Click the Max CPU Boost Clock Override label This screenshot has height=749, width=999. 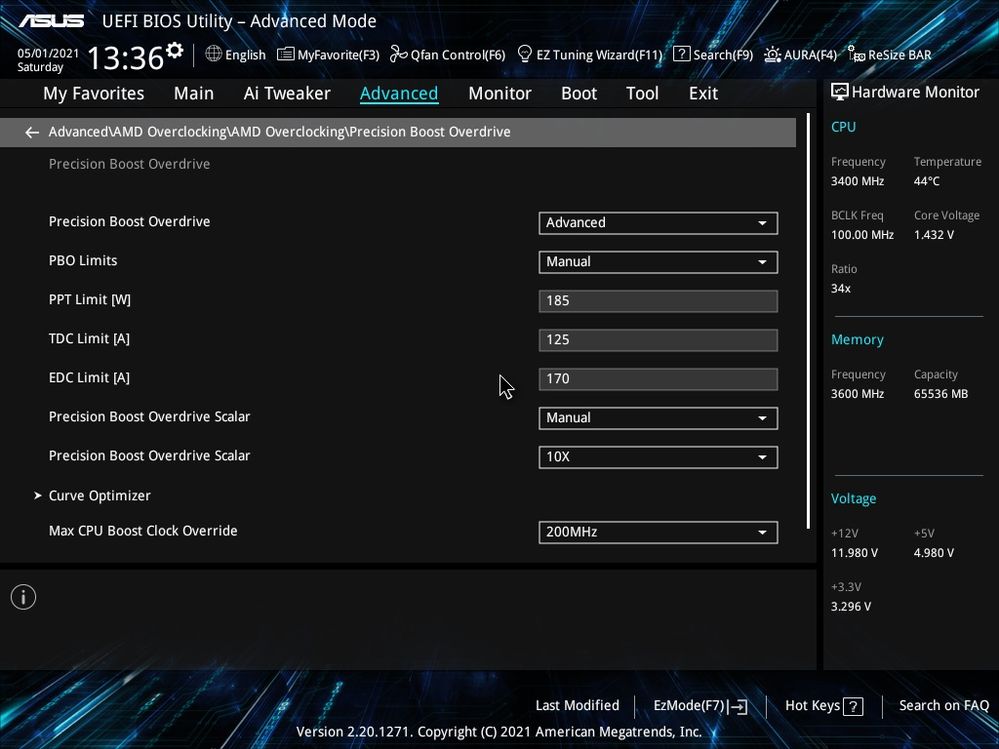pyautogui.click(x=143, y=531)
